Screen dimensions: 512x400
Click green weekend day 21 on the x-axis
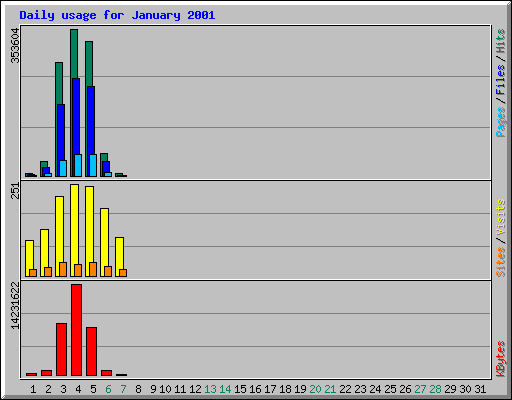coord(330,389)
